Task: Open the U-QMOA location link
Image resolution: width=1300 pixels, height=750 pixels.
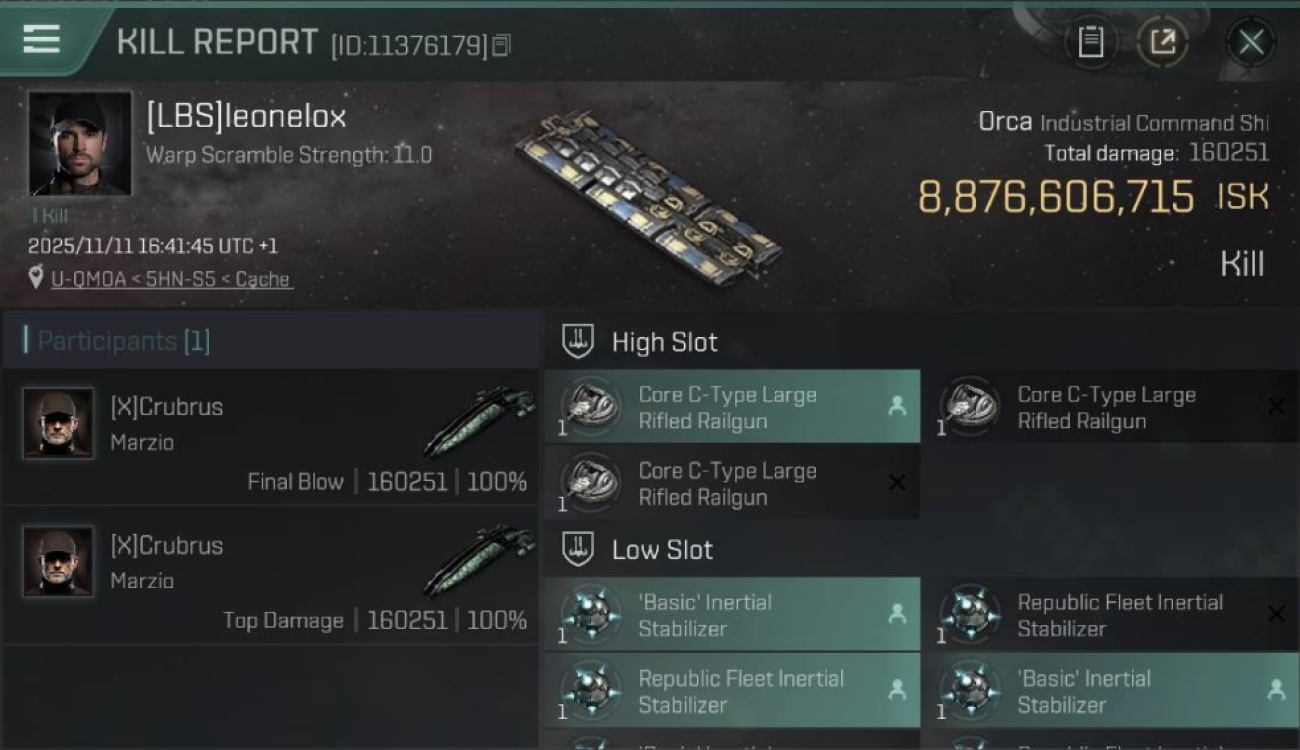Action: [172, 279]
